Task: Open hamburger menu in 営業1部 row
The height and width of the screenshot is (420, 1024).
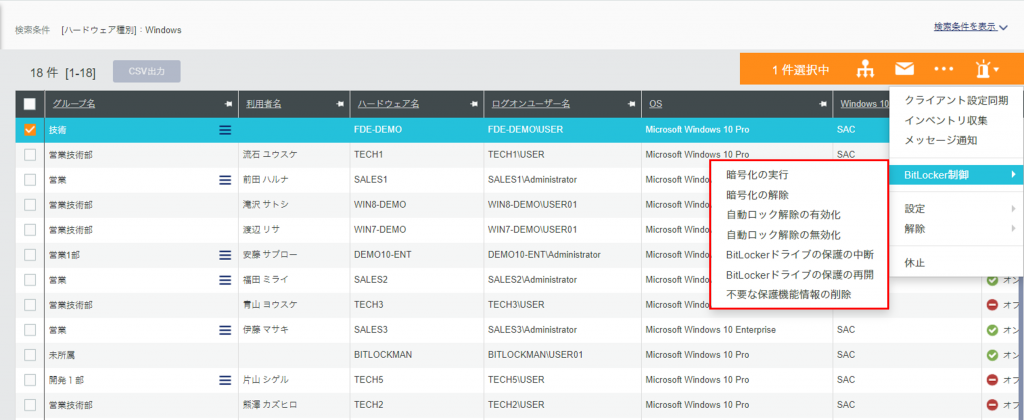Action: pyautogui.click(x=225, y=255)
